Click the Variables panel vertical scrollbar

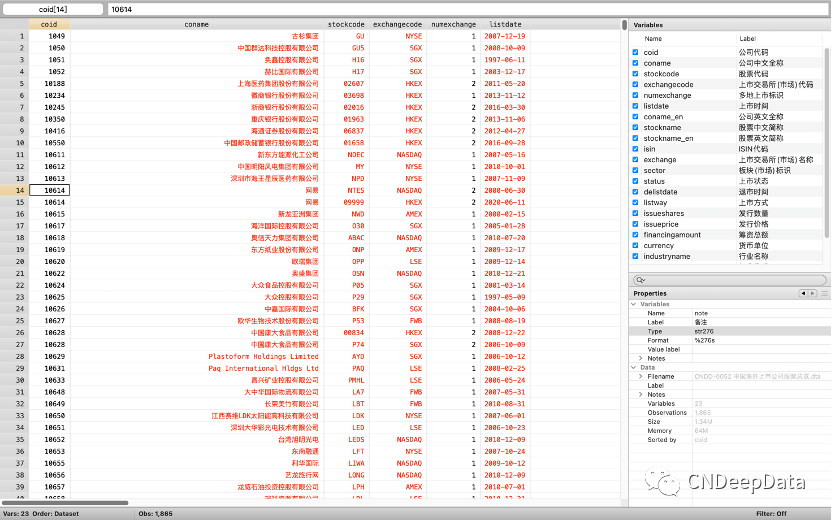(826, 142)
